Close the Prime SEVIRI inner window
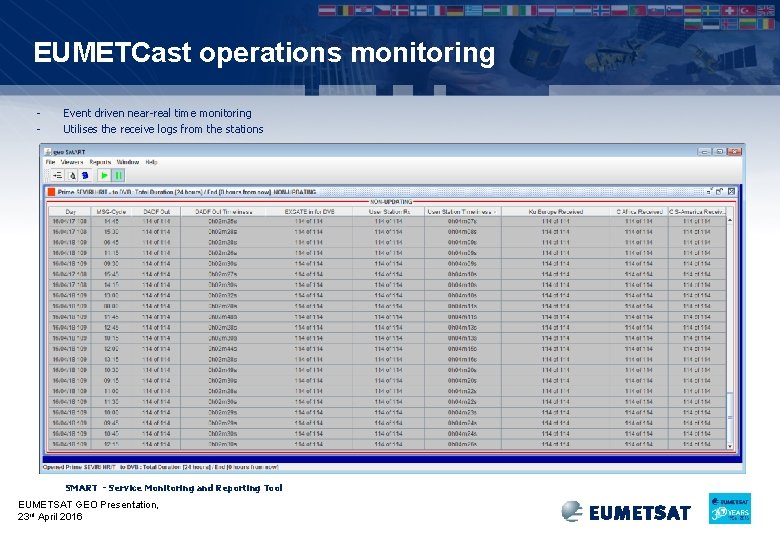 [x=731, y=191]
